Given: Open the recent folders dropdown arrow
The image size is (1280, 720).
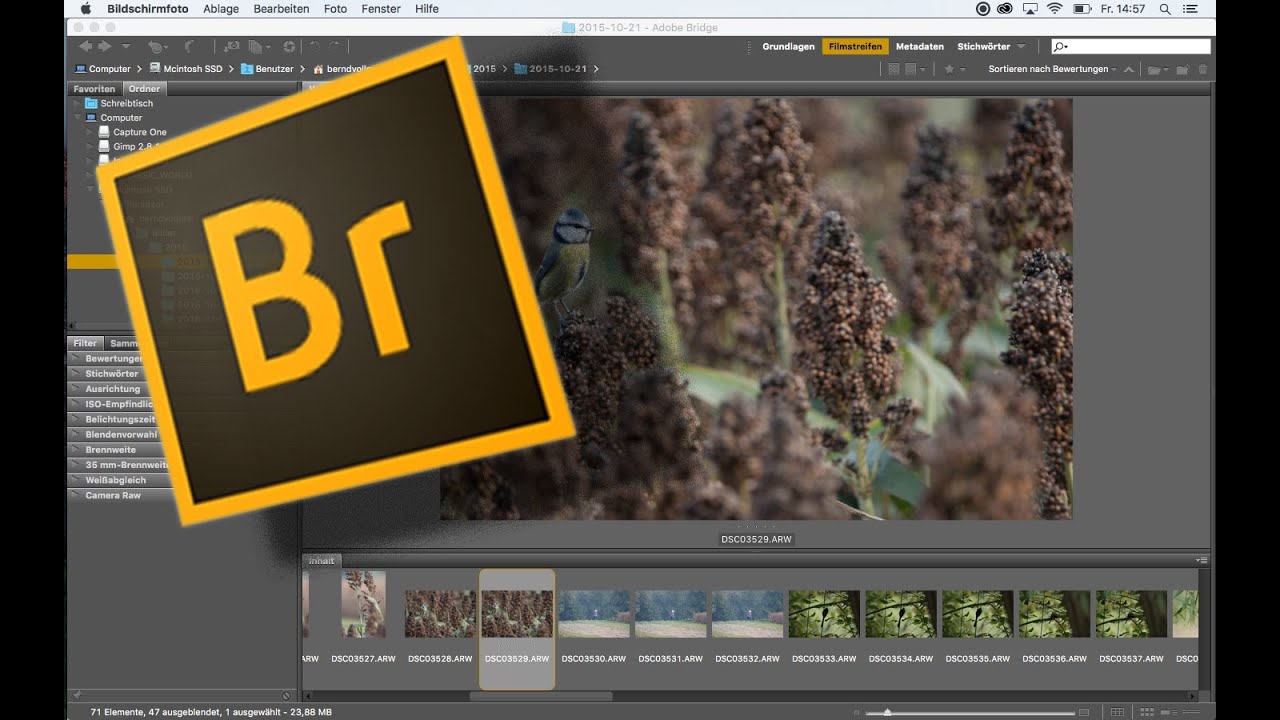Looking at the screenshot, I should point(125,47).
